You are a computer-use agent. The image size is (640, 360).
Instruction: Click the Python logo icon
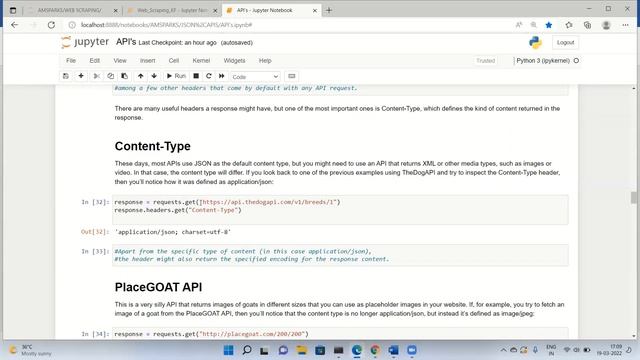click(535, 42)
